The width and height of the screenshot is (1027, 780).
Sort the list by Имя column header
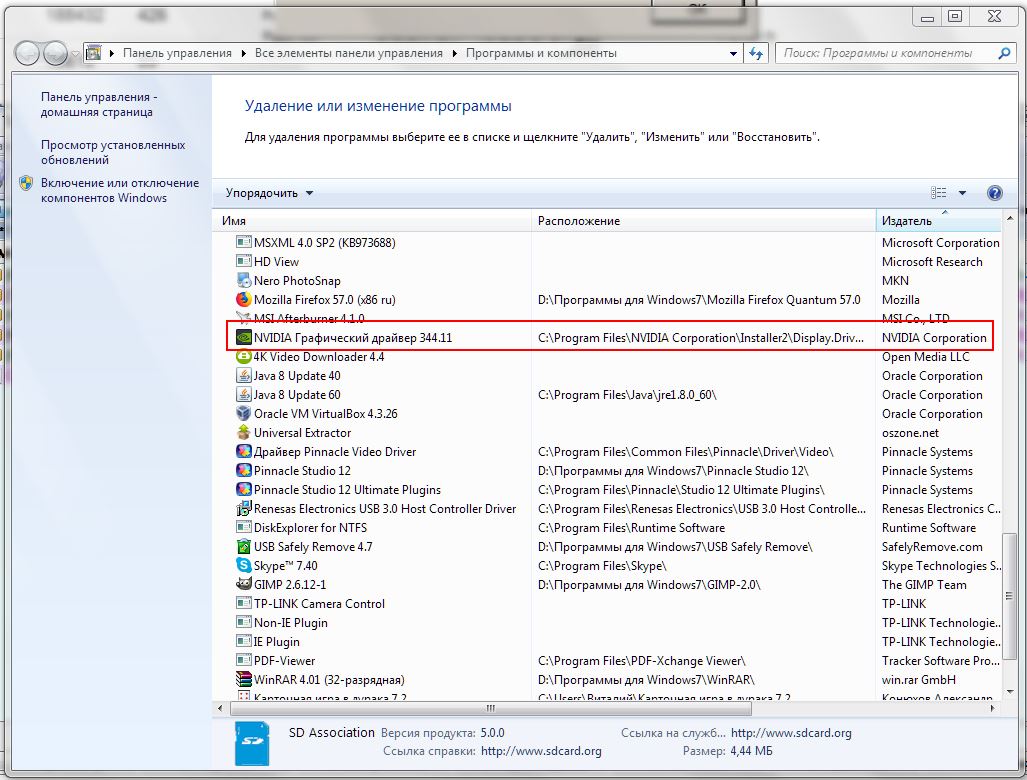373,221
